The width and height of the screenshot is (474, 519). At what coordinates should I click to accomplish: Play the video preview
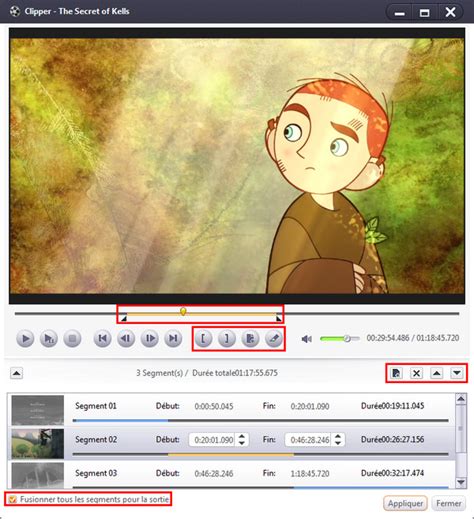[25, 339]
